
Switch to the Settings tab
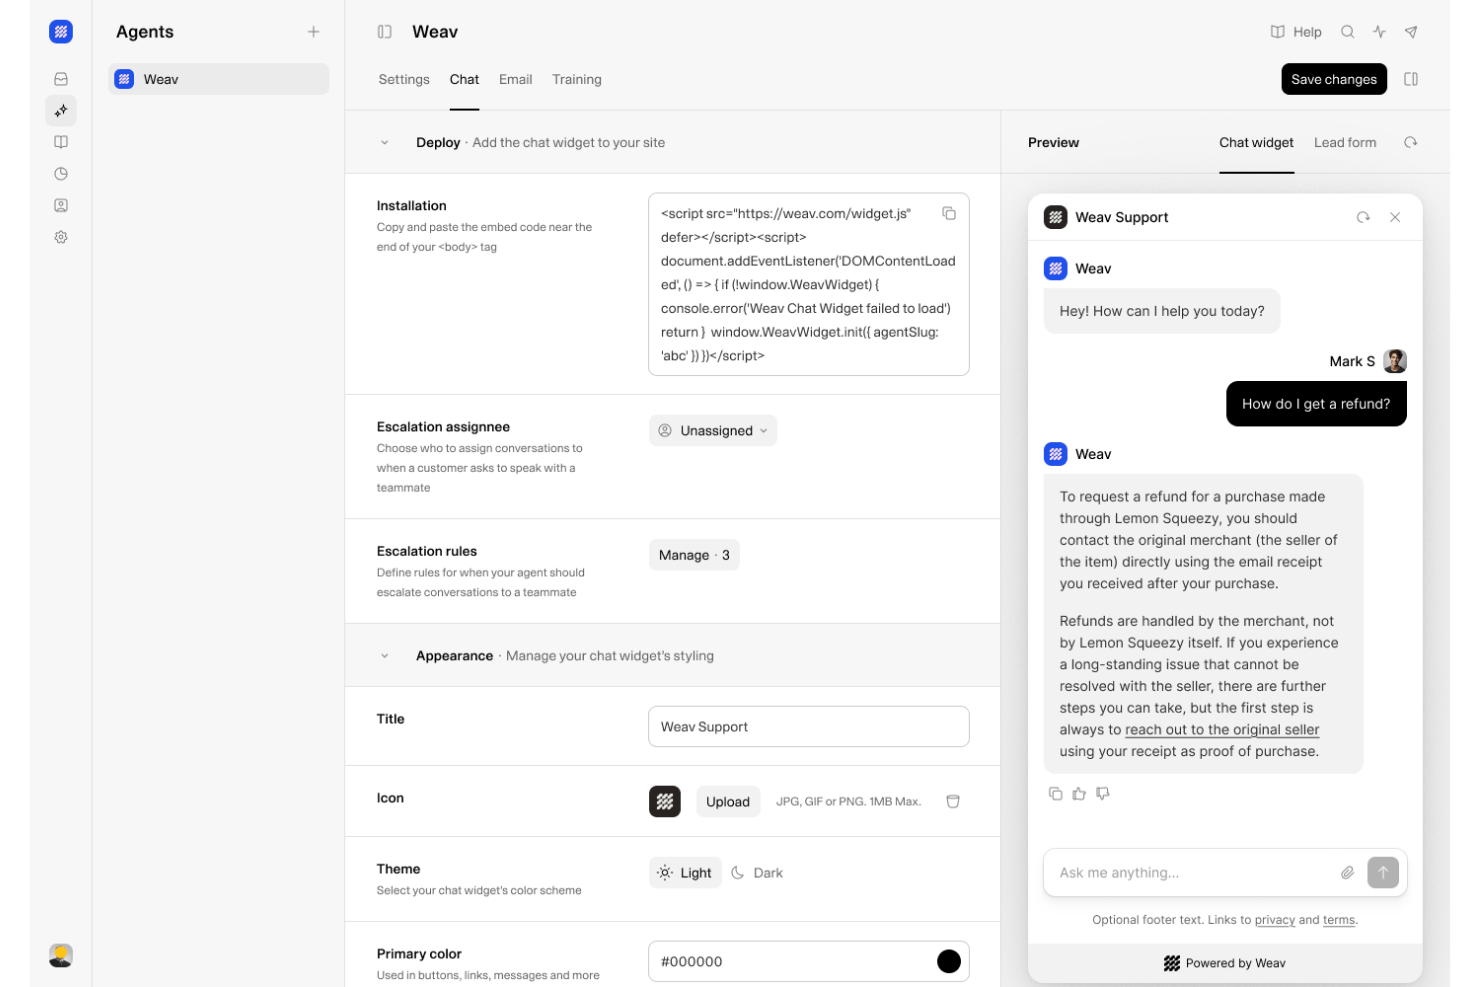click(404, 79)
